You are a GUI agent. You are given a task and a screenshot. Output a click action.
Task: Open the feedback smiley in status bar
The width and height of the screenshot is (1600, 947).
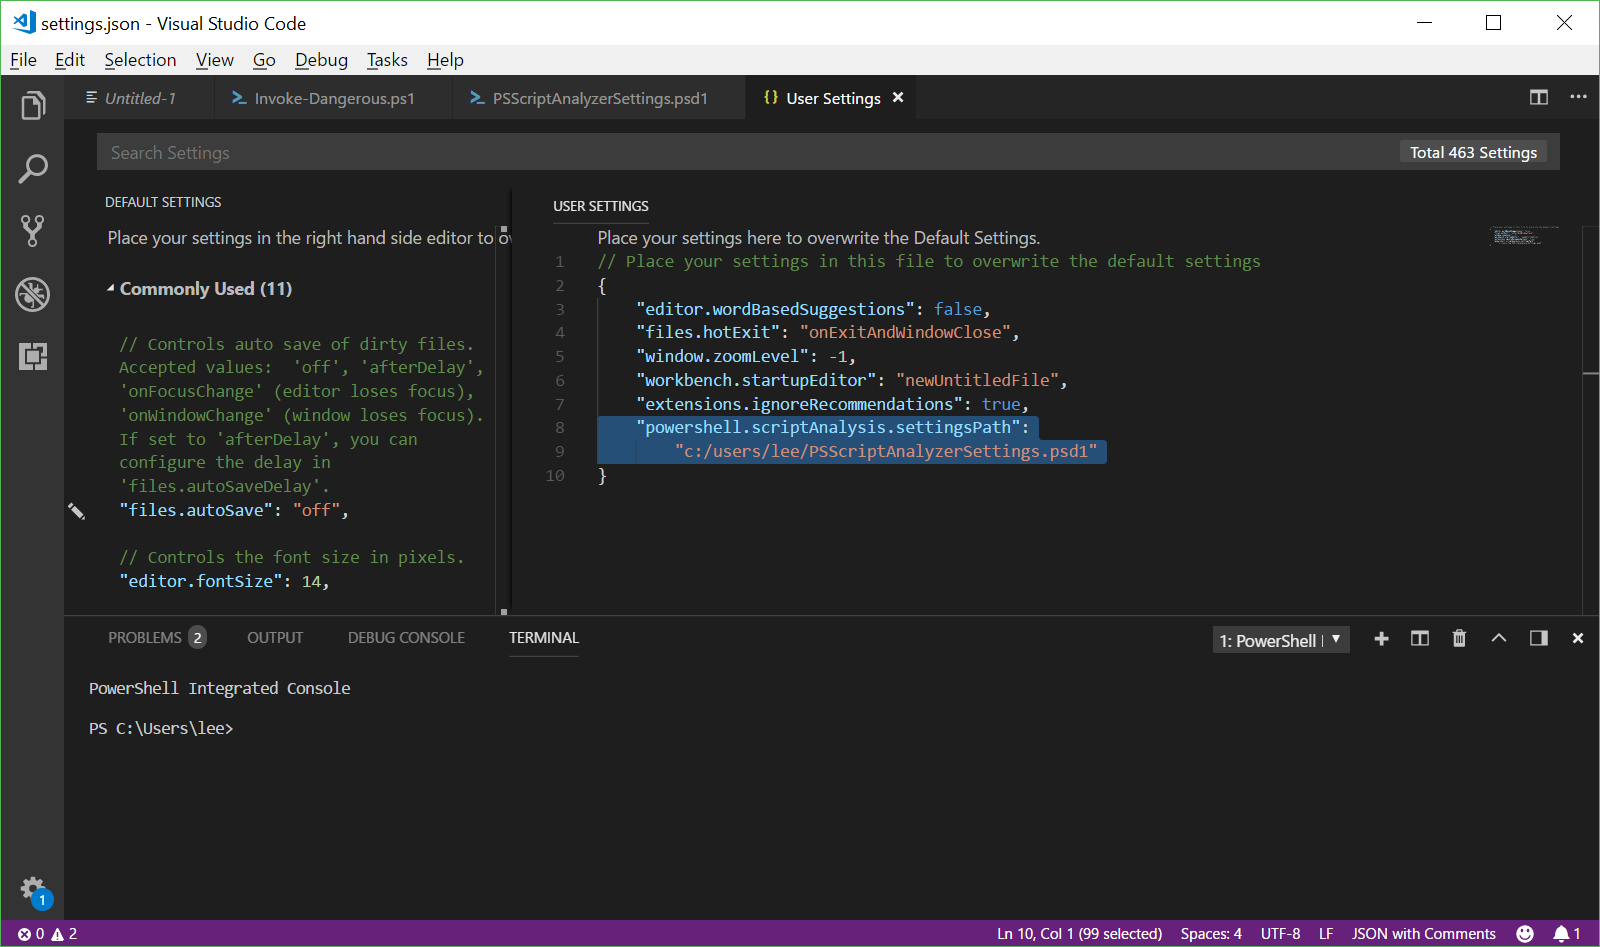(x=1525, y=933)
